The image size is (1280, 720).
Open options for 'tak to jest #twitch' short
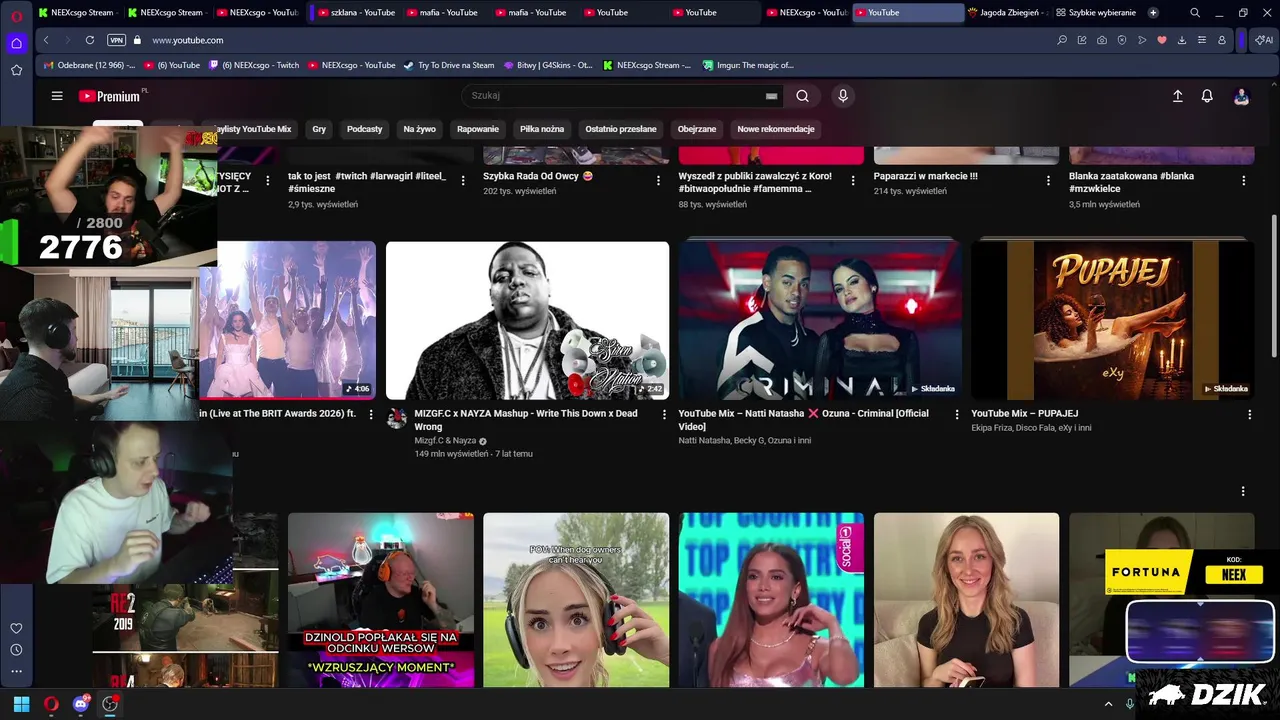point(463,181)
